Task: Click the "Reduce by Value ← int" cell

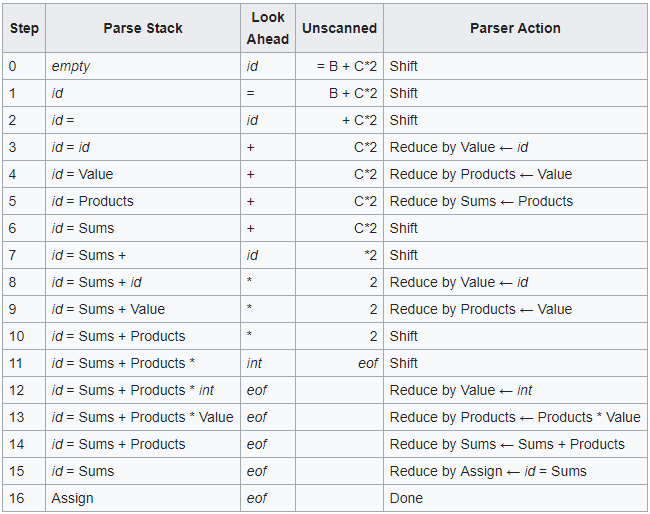Action: [461, 390]
